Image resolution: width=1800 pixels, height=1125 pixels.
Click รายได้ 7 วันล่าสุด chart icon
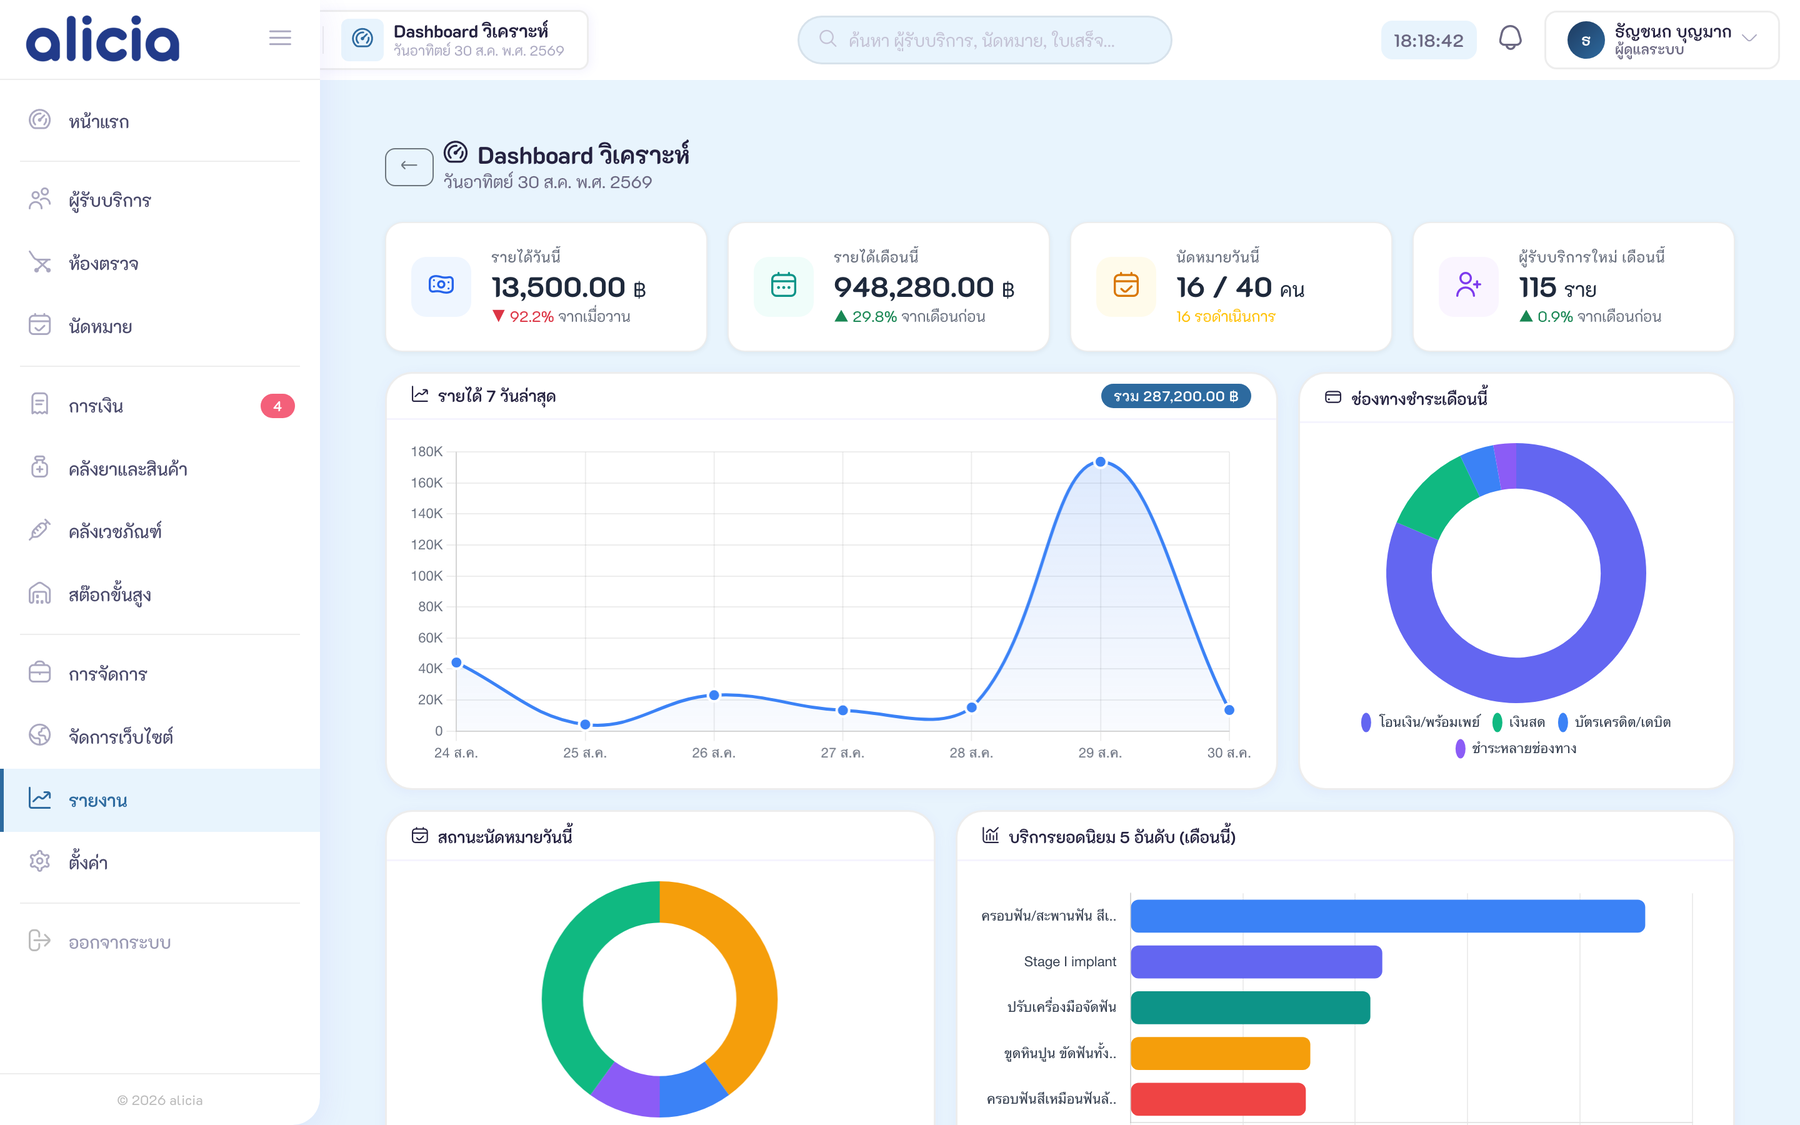coord(420,395)
